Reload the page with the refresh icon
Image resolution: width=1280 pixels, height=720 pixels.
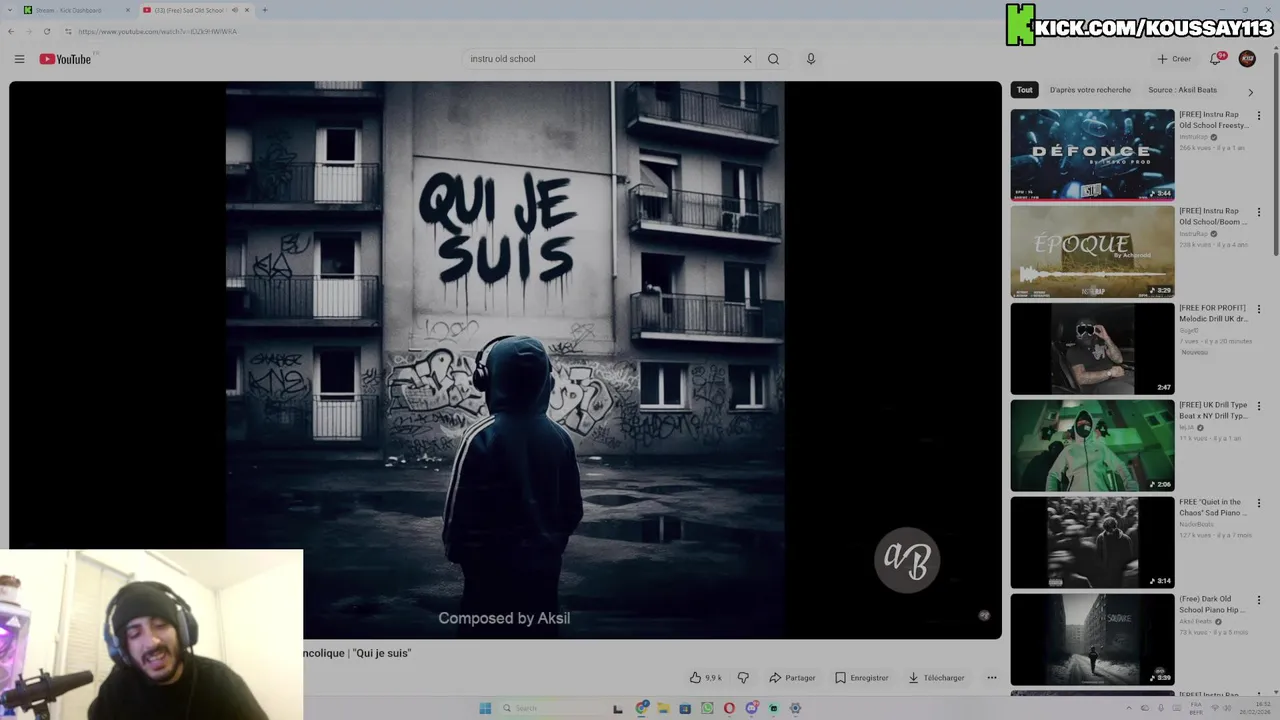point(47,32)
